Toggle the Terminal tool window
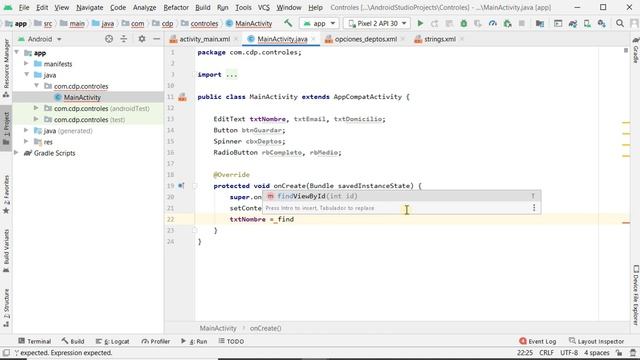640x360 pixels. pyautogui.click(x=35, y=341)
